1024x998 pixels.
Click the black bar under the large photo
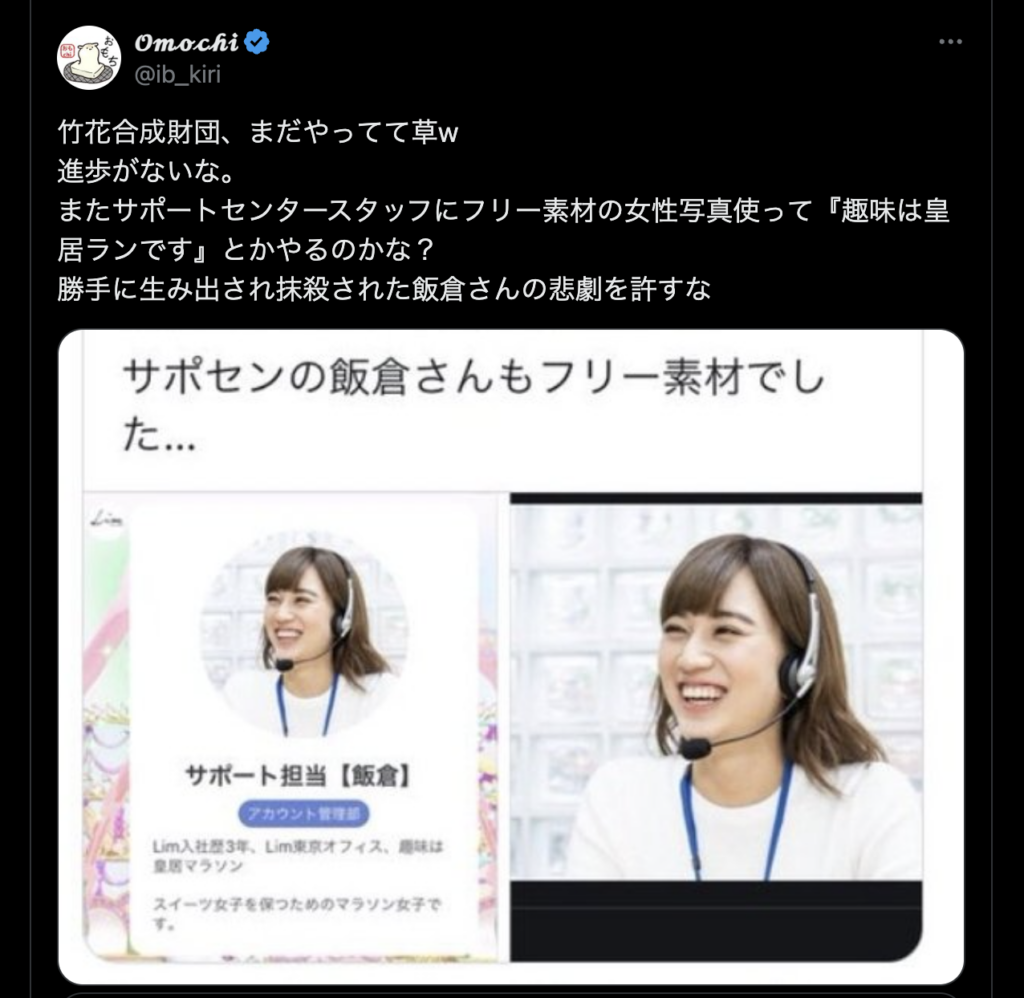click(x=716, y=921)
